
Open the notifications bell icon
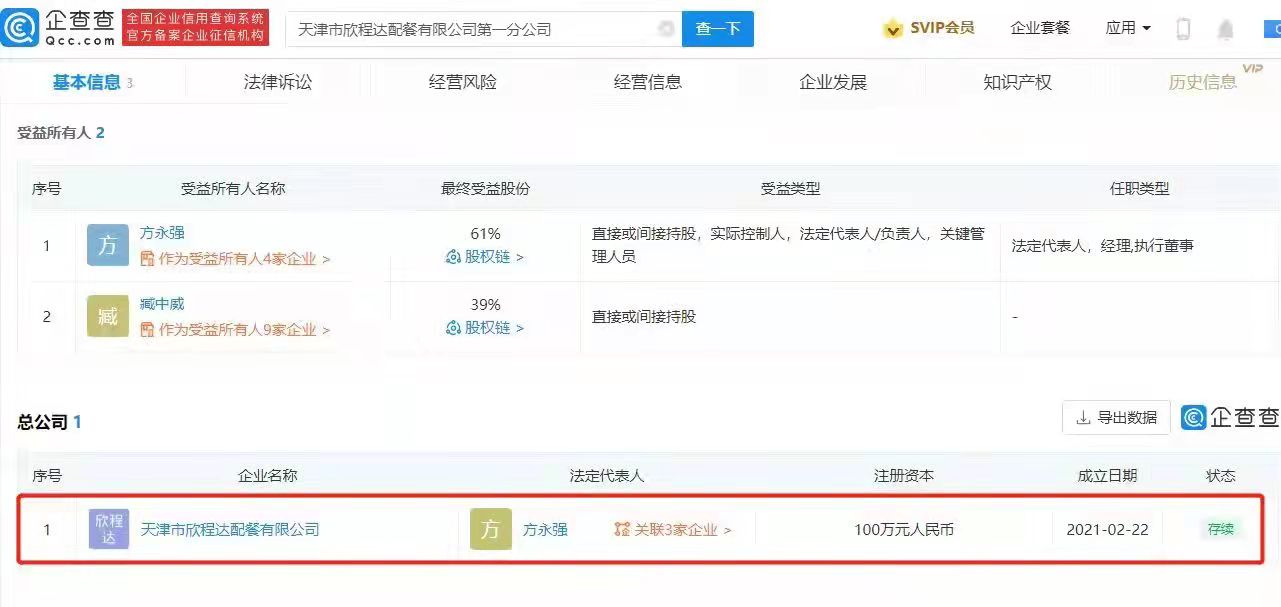click(x=1226, y=29)
